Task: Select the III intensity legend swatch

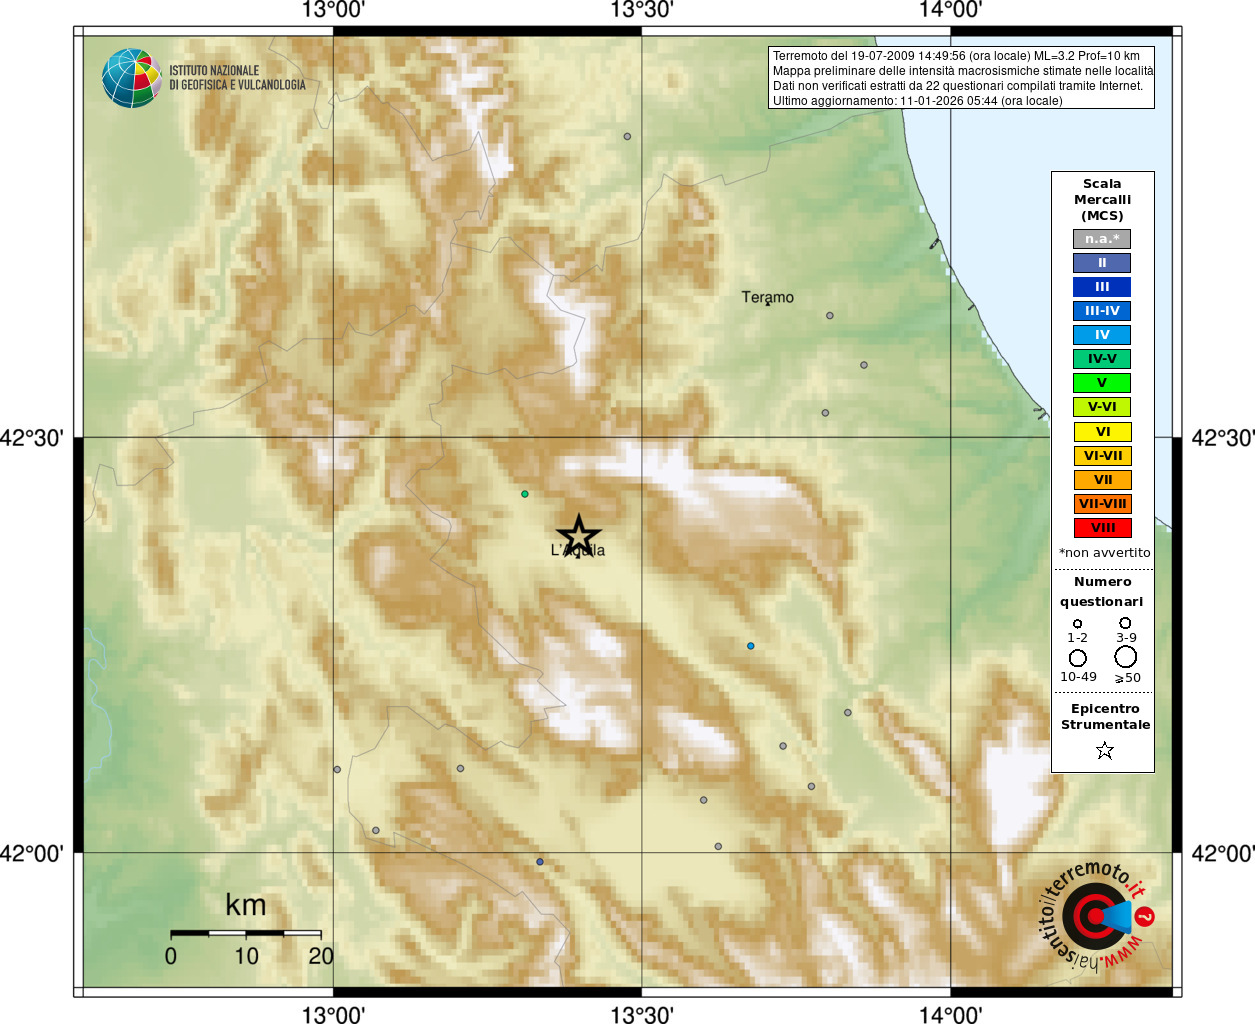Action: [x=1102, y=287]
